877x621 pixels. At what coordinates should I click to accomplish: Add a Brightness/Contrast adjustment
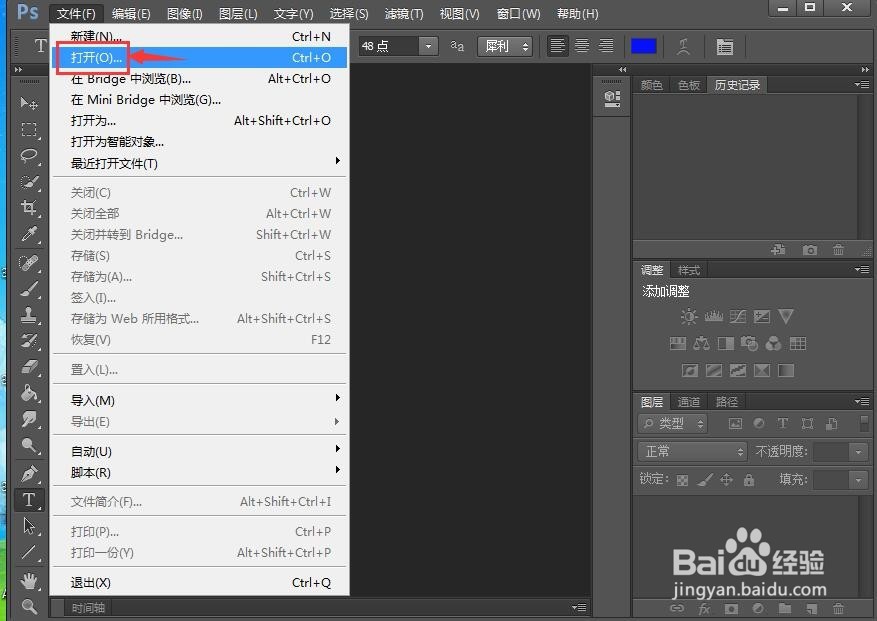coord(689,317)
